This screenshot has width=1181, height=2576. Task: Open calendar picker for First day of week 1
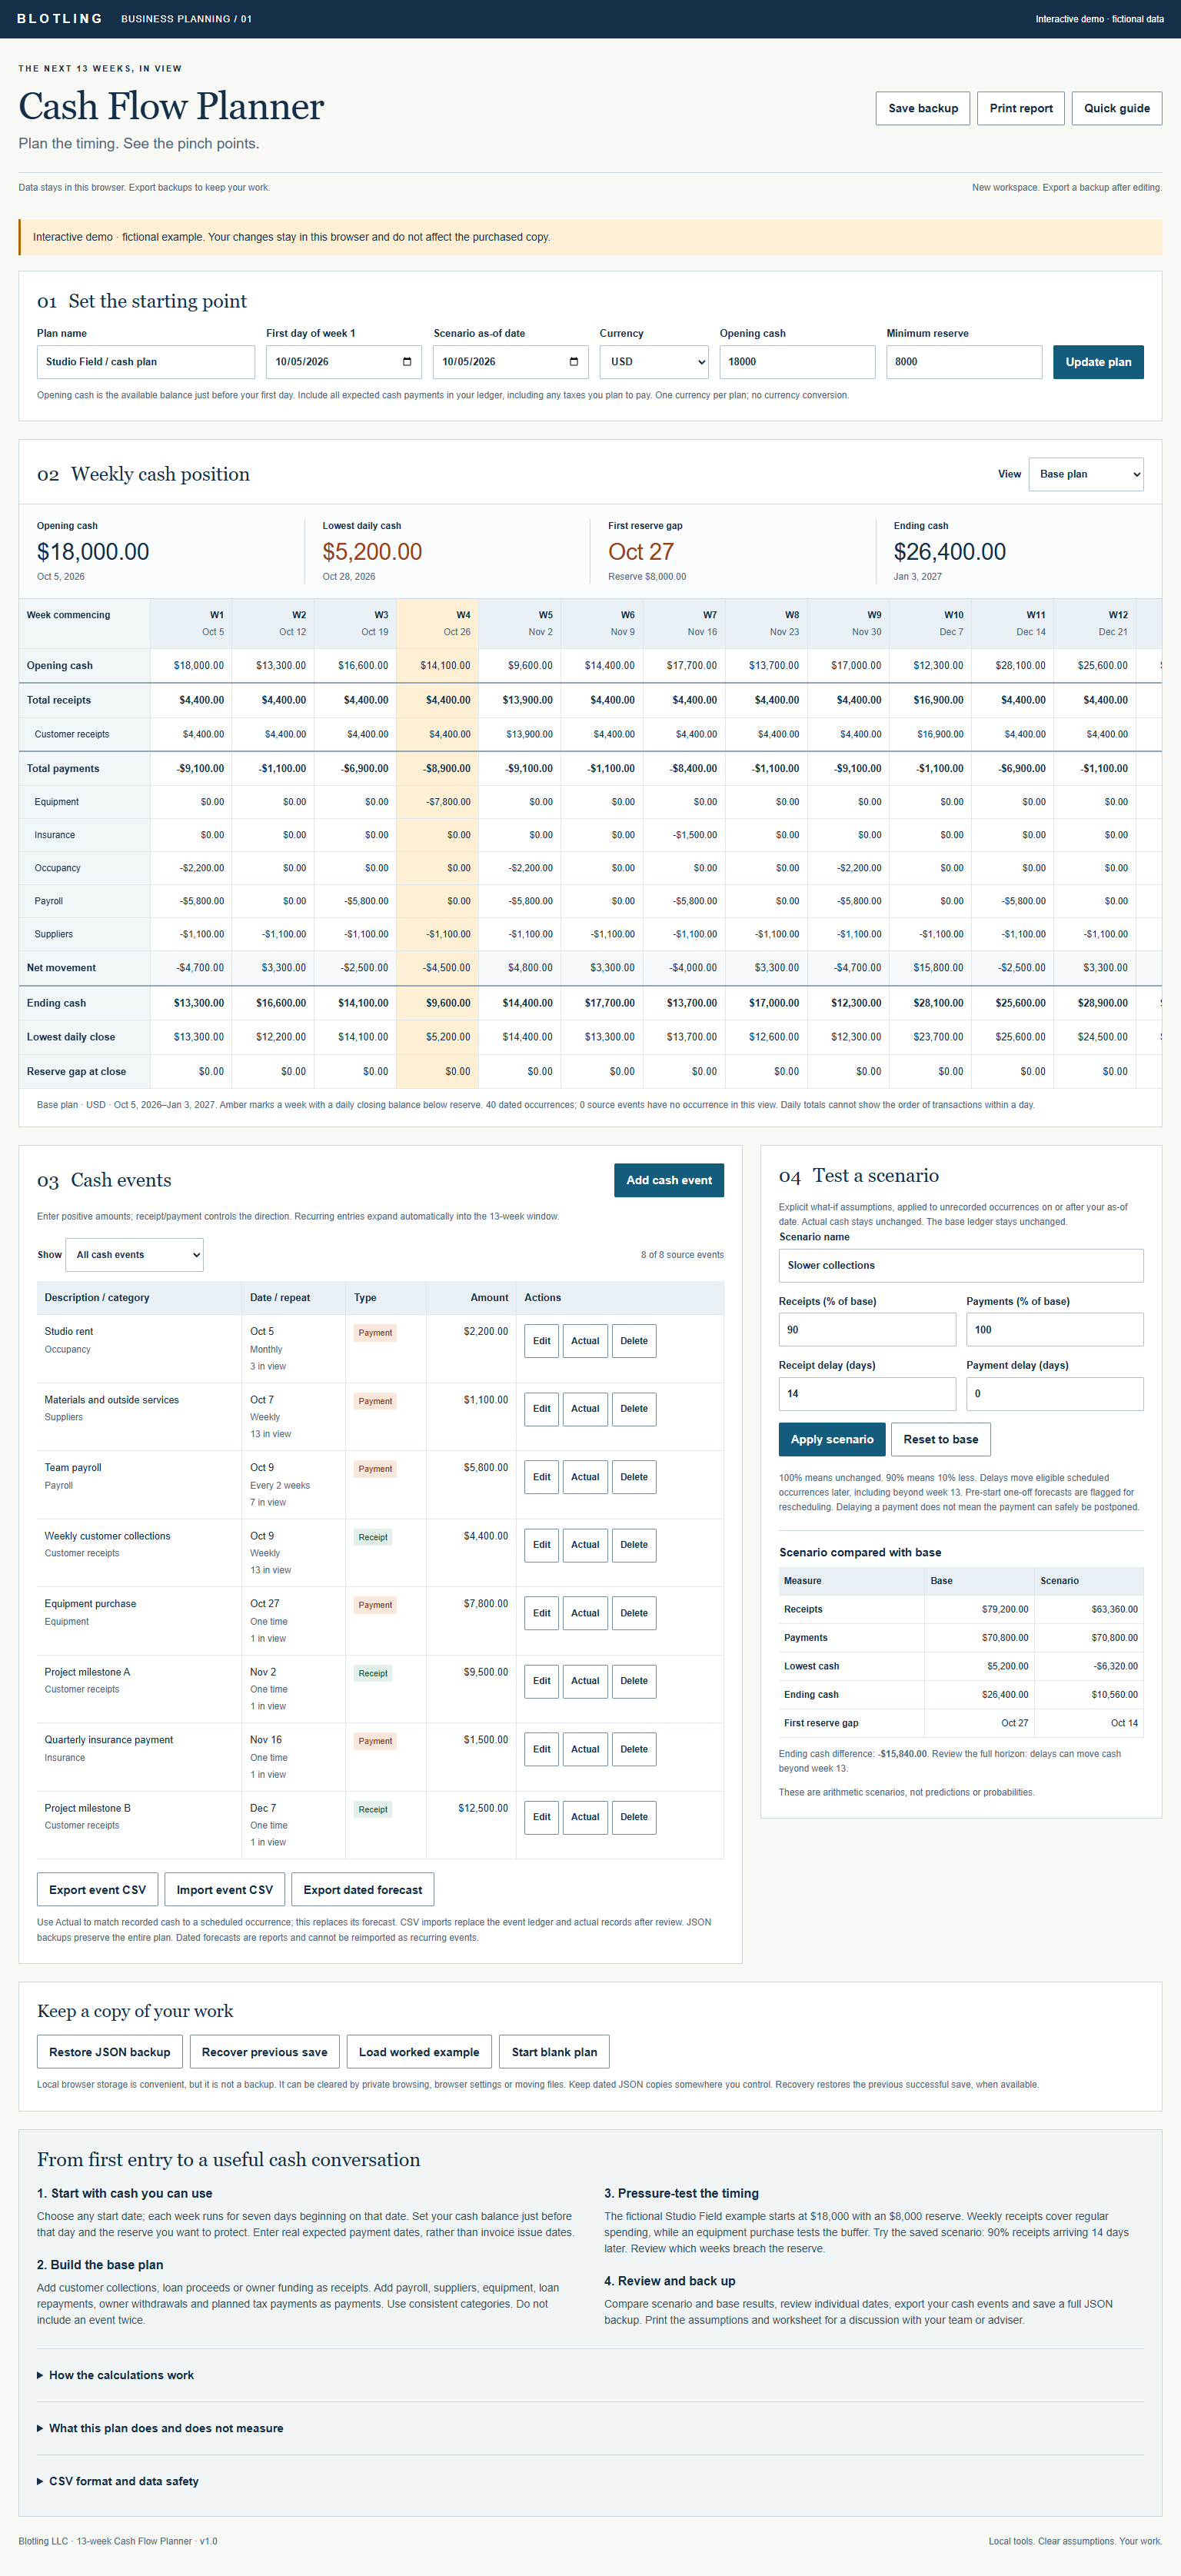[406, 362]
